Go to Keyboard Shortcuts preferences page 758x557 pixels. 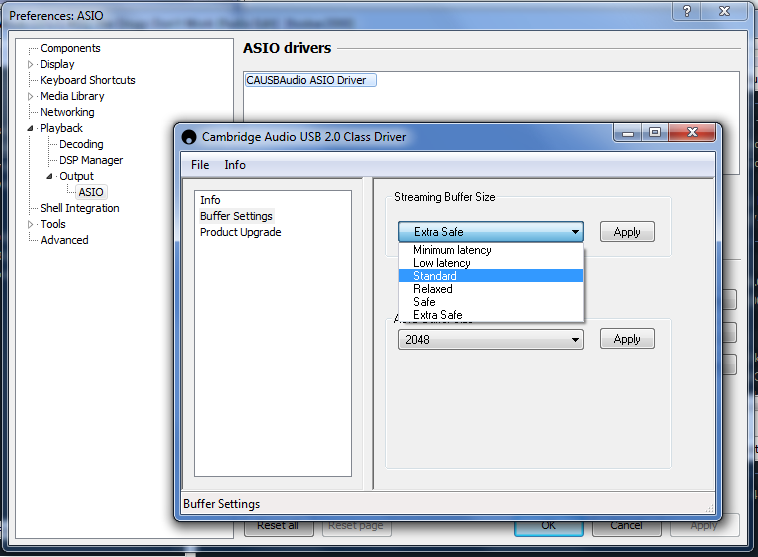88,80
